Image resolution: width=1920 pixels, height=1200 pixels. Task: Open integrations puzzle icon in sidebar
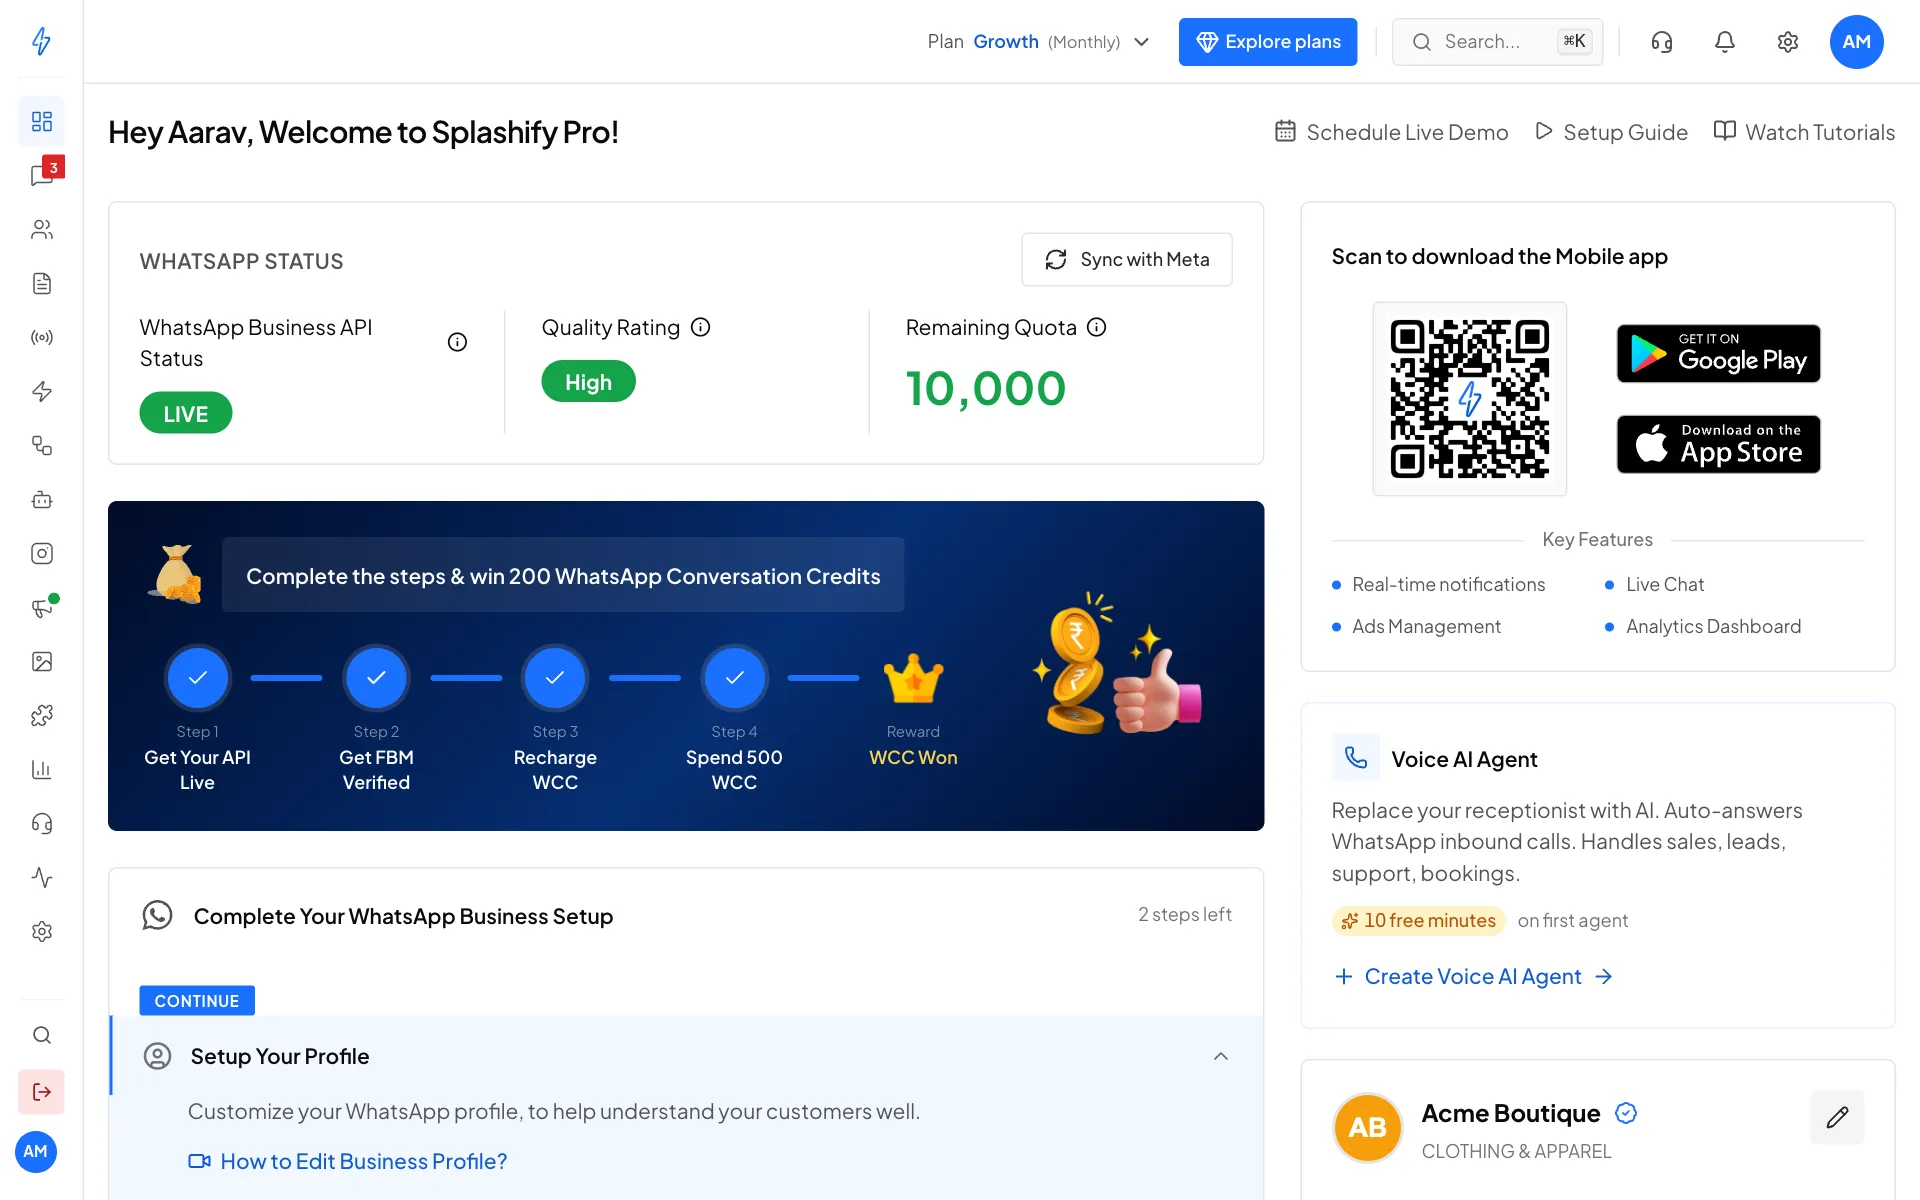click(41, 716)
